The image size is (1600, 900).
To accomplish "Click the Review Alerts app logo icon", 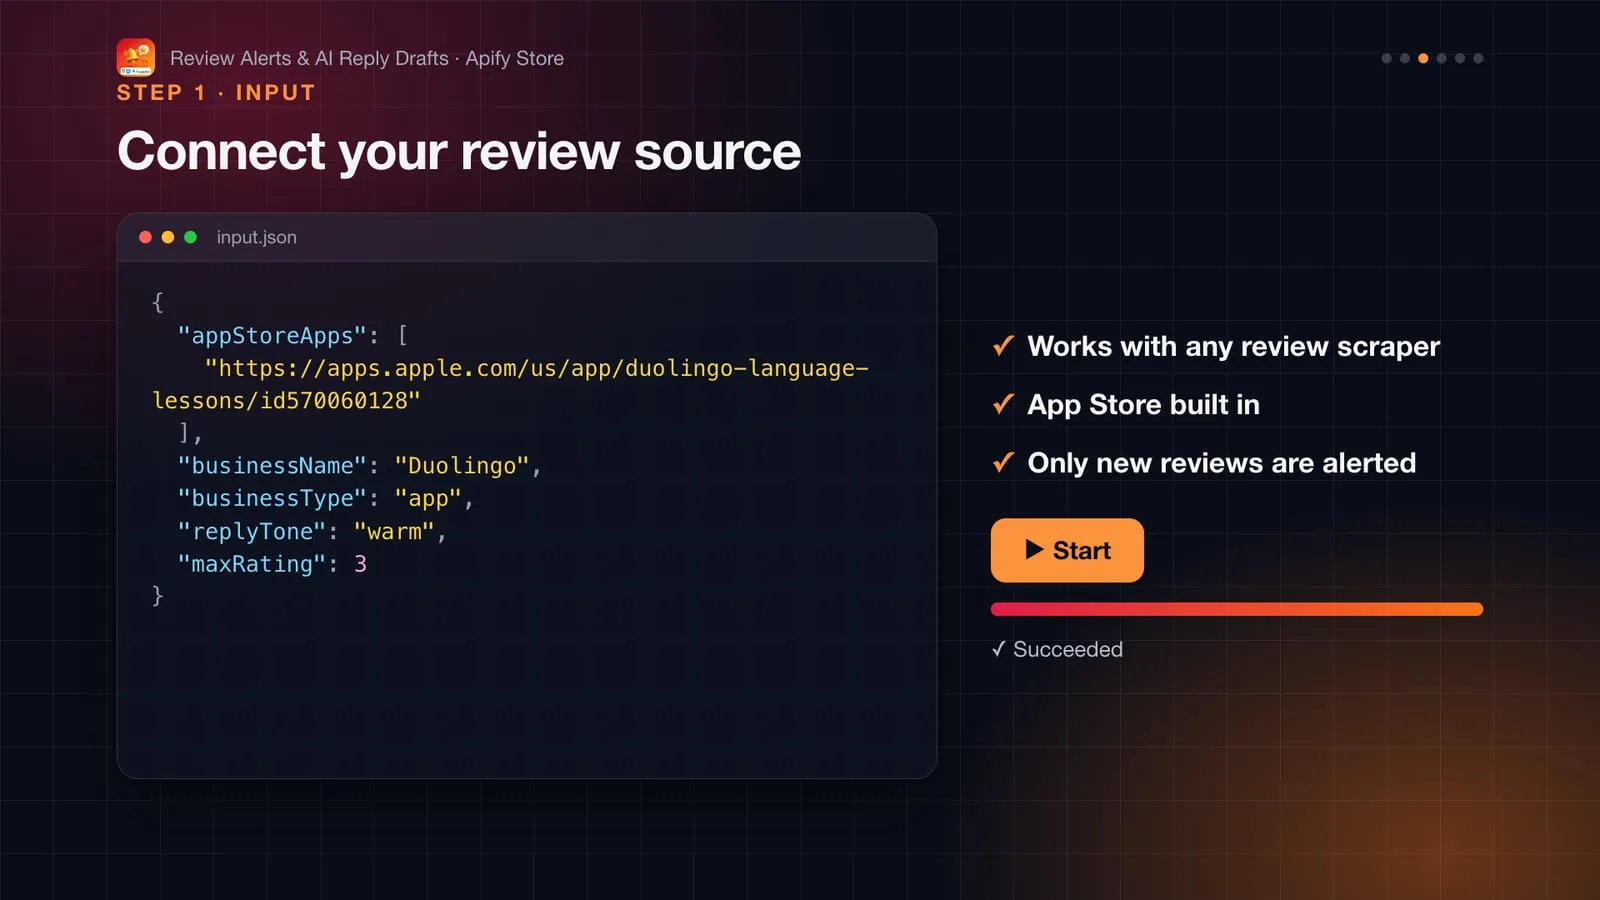I will click(x=136, y=58).
